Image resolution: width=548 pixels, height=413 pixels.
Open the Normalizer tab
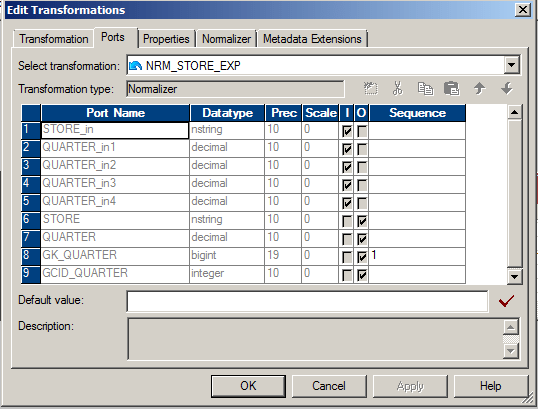(x=226, y=39)
